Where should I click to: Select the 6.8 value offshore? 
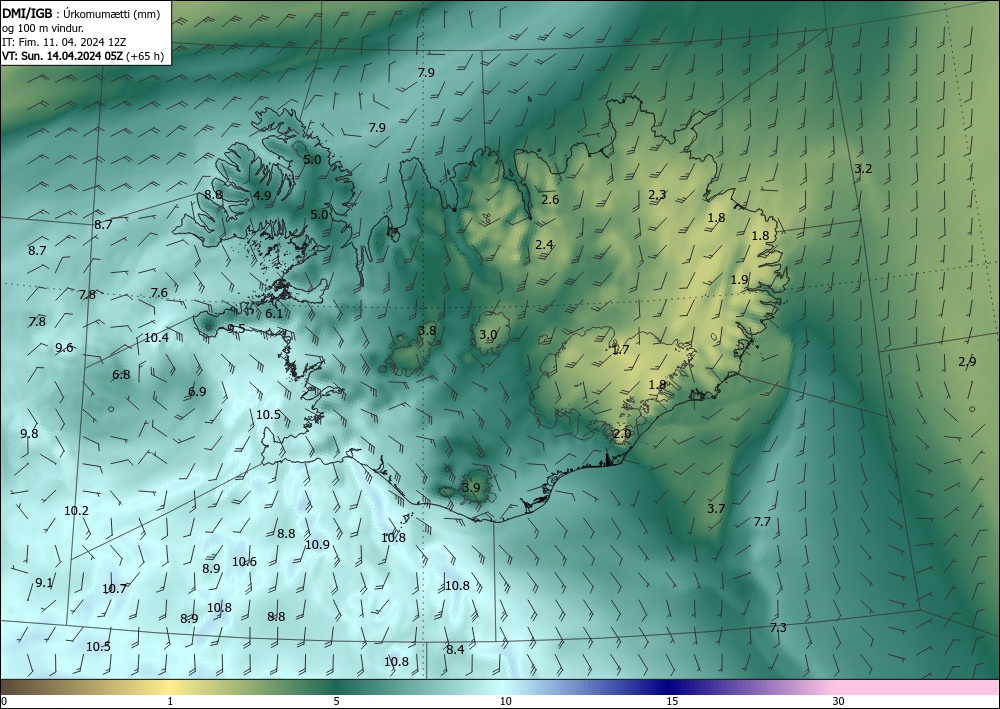coord(121,375)
